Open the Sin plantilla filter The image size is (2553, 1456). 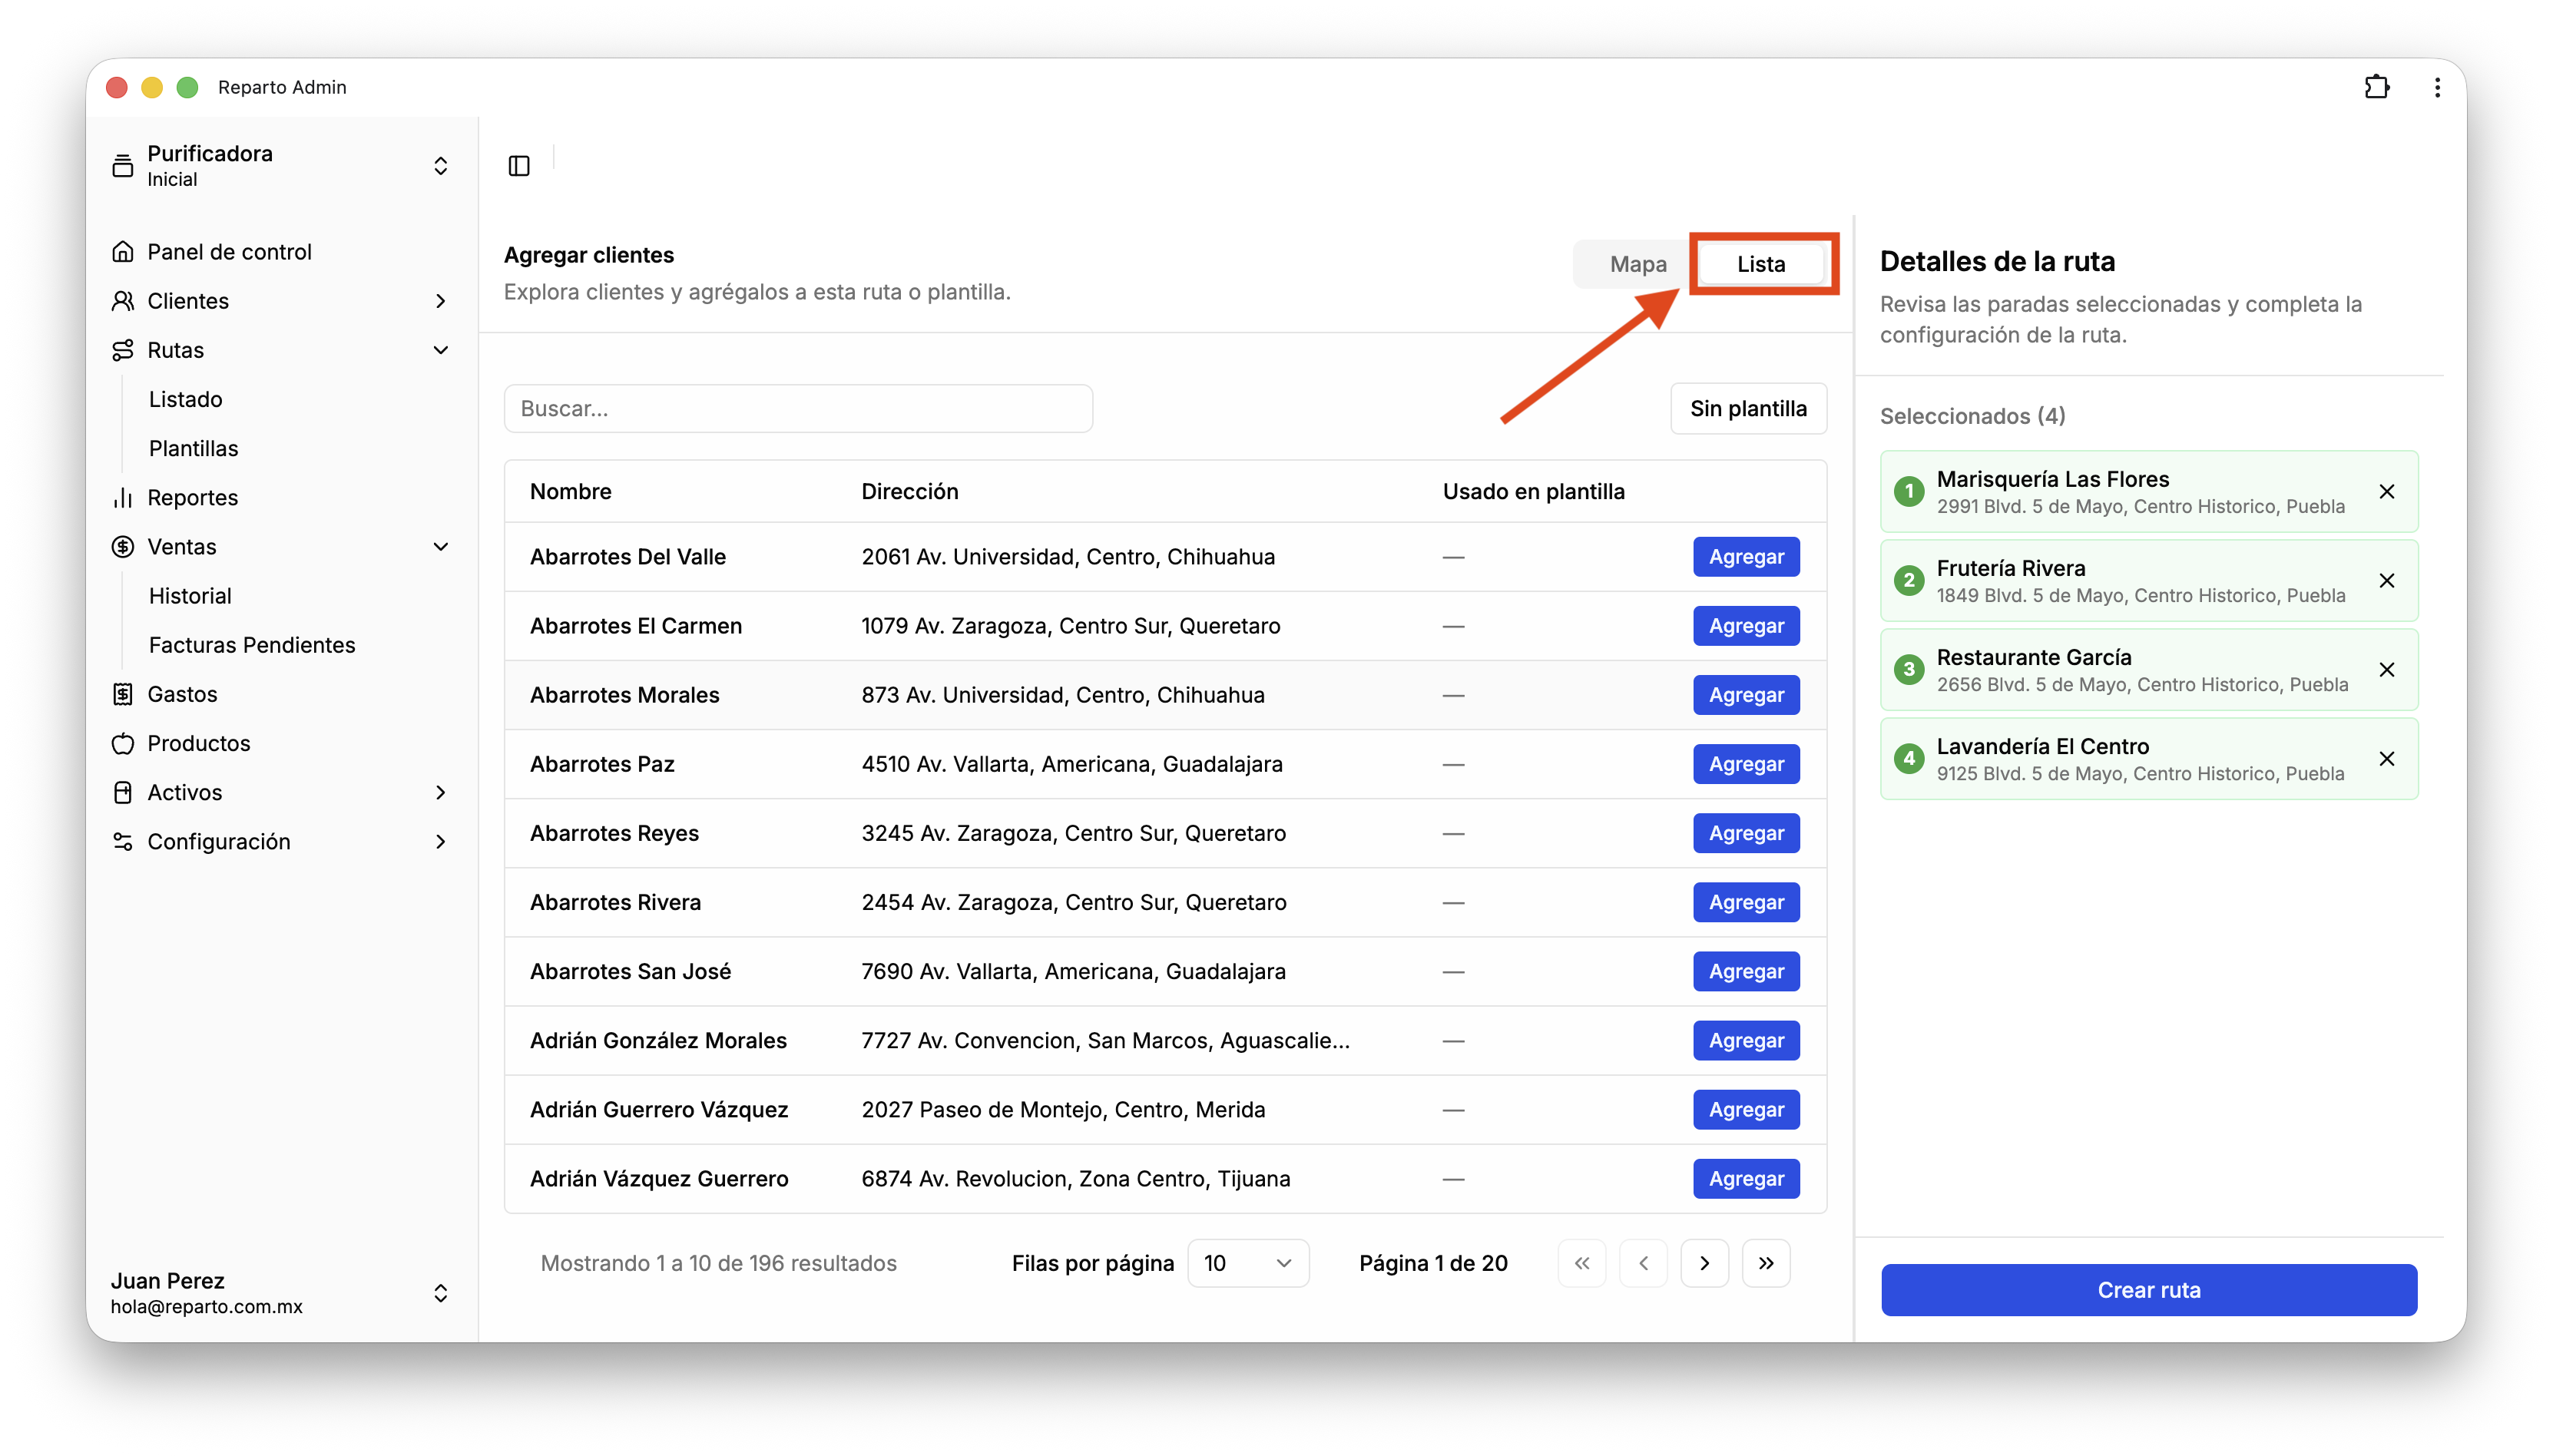click(x=1748, y=409)
